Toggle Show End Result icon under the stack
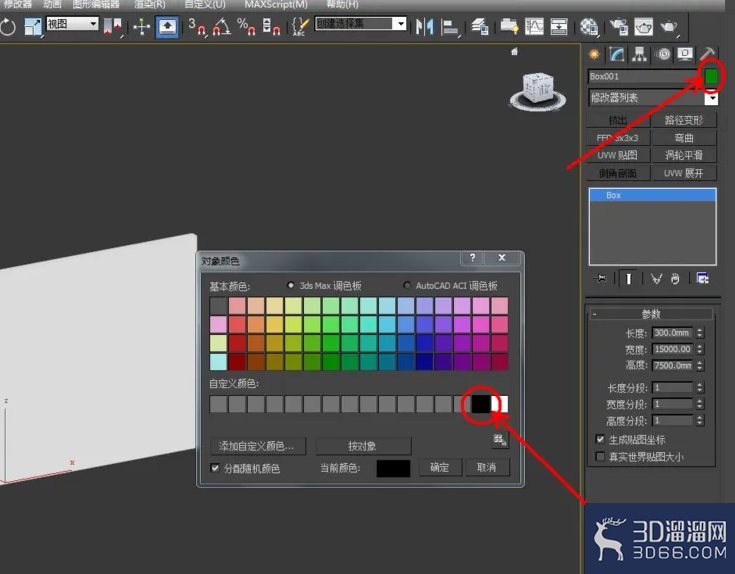Viewport: 735px width, 574px height. click(628, 279)
